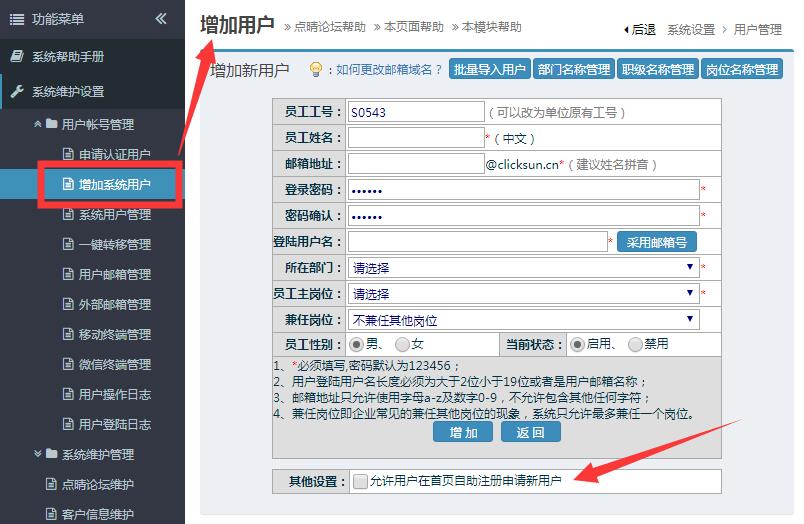Click the 批量导入用户 button

pyautogui.click(x=489, y=70)
